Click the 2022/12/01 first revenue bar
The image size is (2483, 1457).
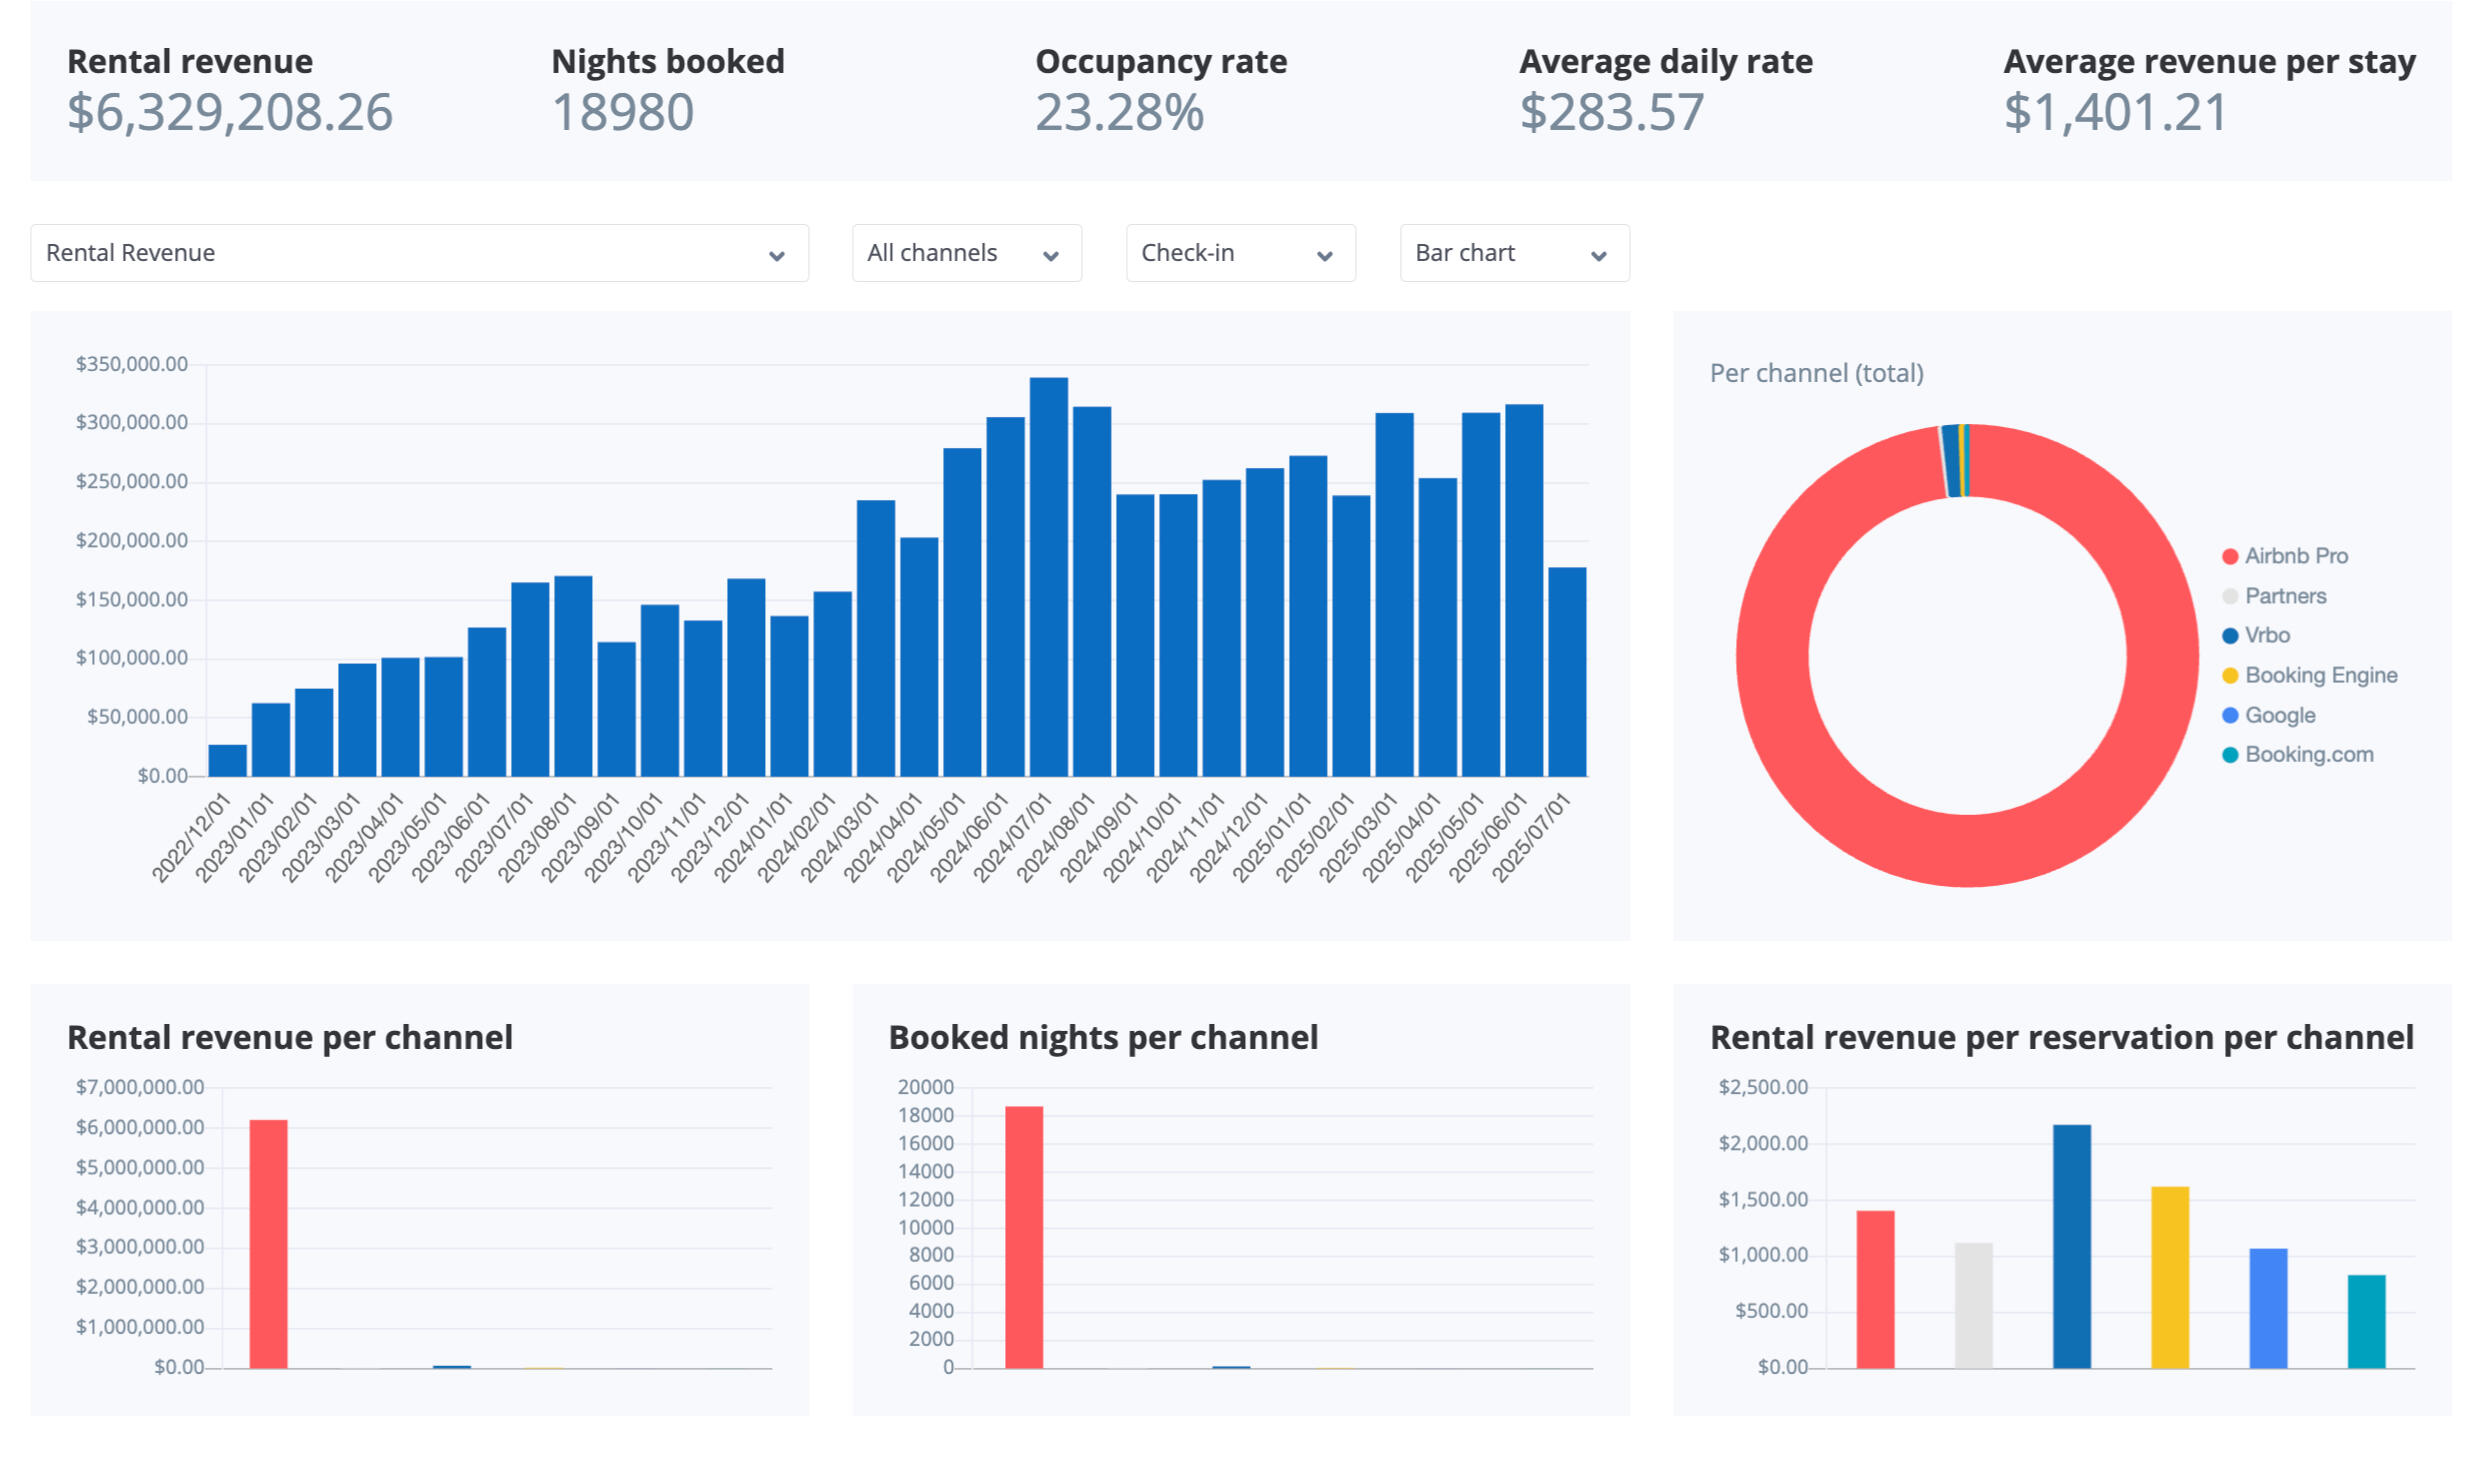pos(228,761)
